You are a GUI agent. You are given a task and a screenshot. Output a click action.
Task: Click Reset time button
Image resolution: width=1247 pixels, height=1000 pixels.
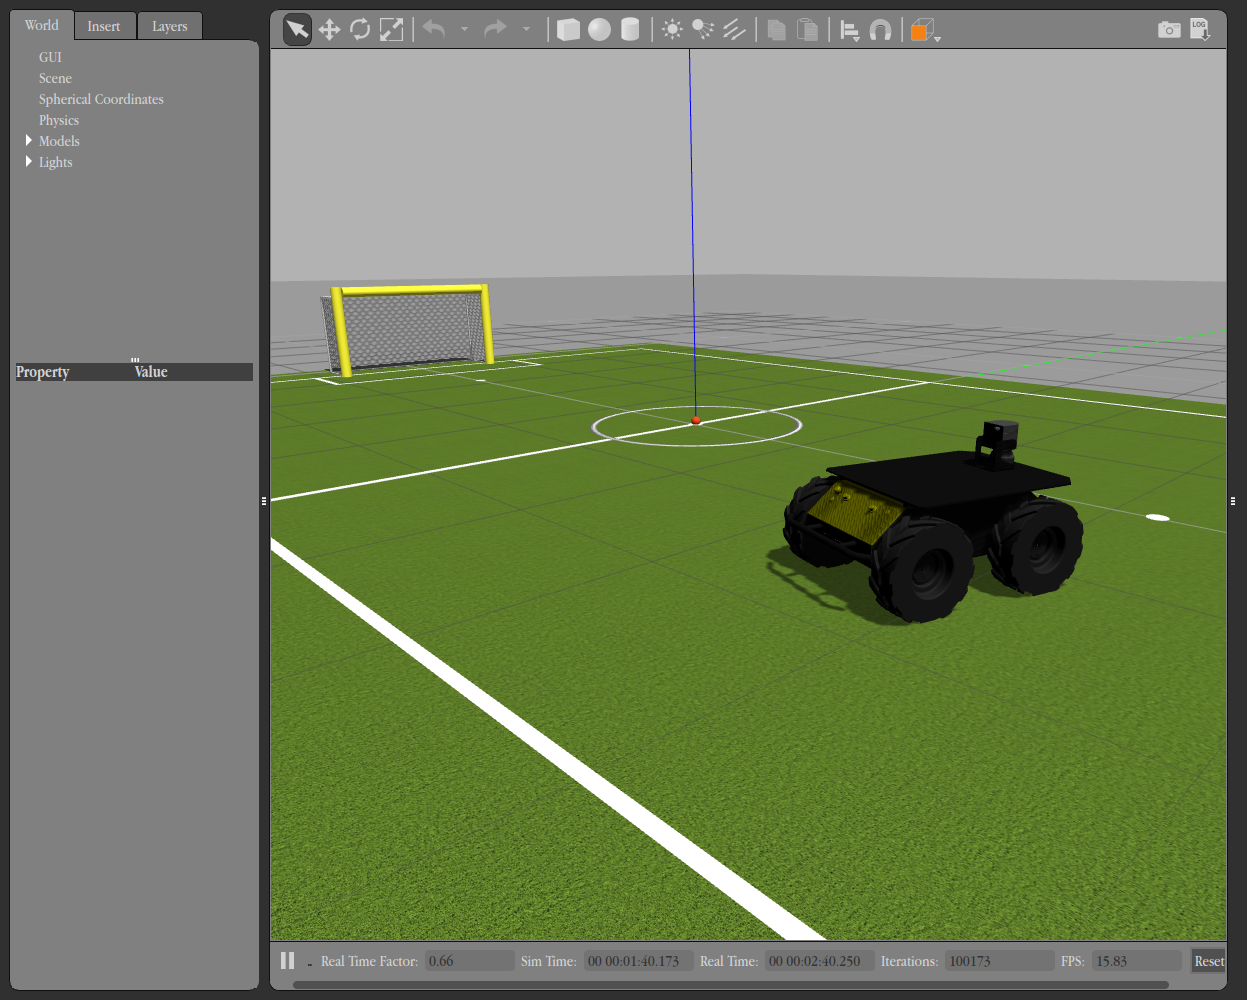click(1209, 961)
